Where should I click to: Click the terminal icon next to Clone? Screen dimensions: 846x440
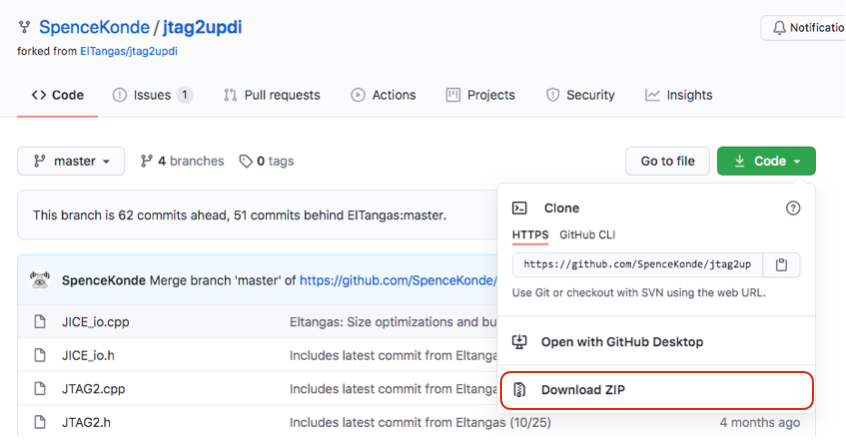(x=520, y=208)
